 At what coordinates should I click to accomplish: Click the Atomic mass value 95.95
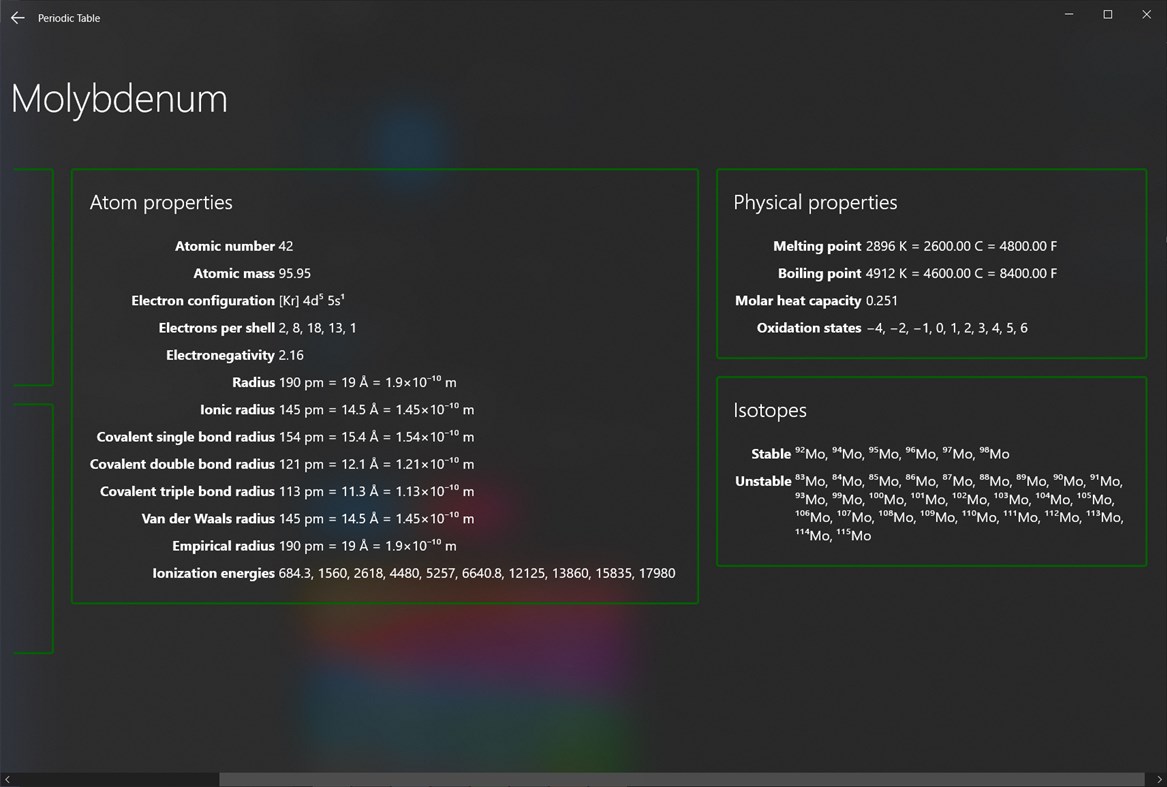(295, 273)
